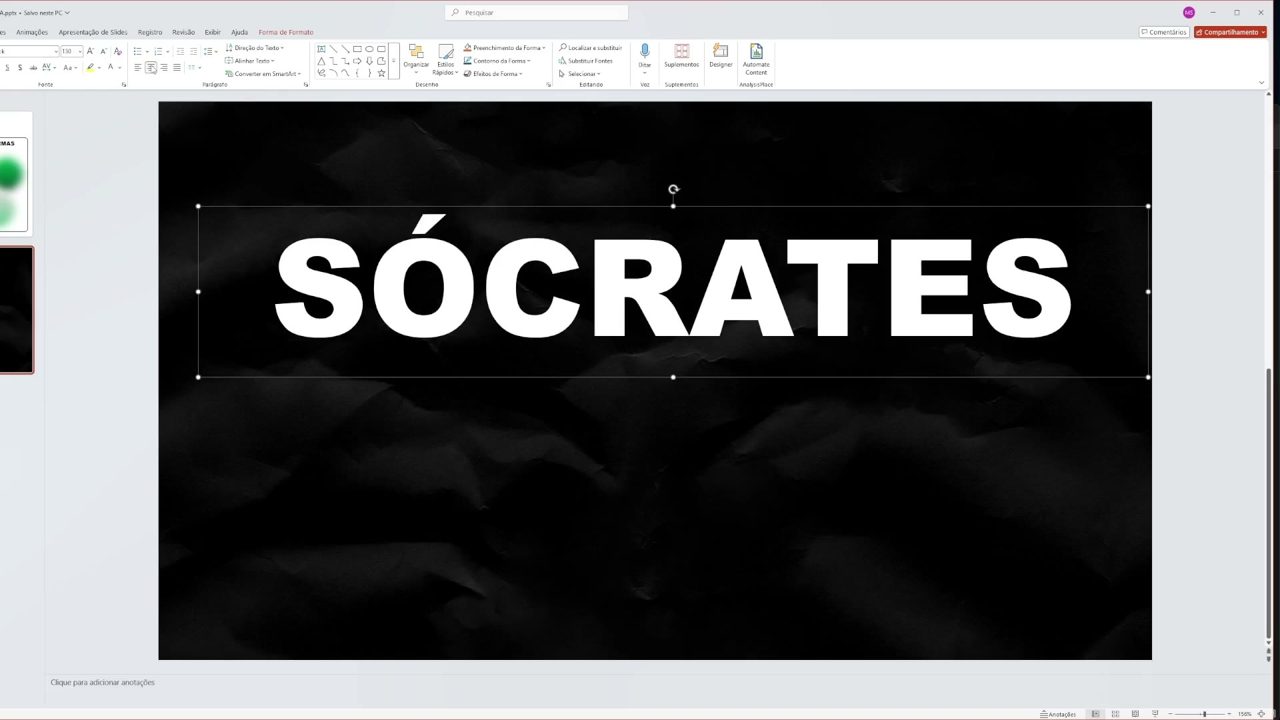
Task: Click the Compartilhamento button
Action: [x=1230, y=32]
